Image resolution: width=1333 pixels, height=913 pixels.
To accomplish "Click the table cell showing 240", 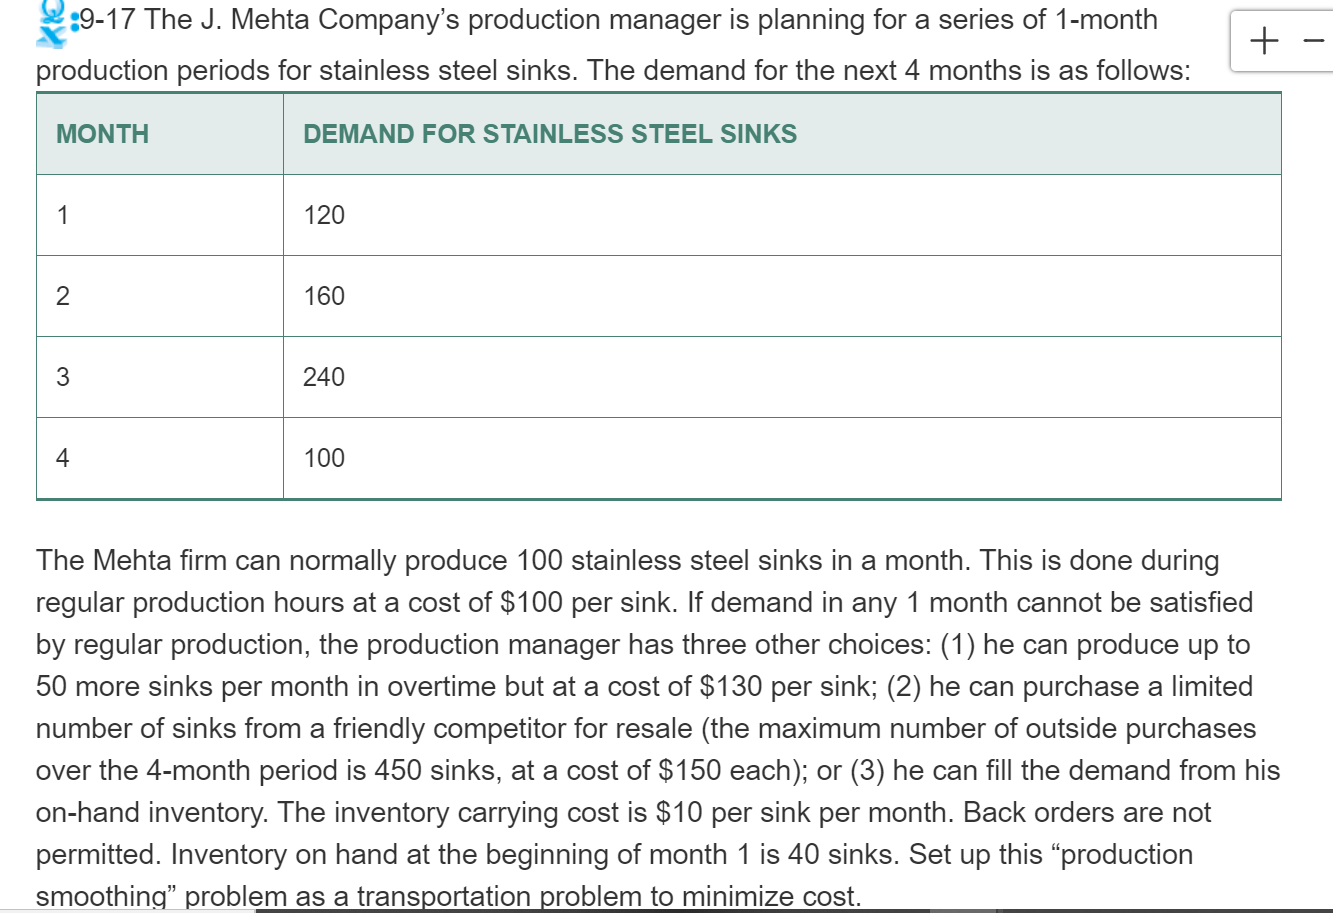I will pos(322,377).
